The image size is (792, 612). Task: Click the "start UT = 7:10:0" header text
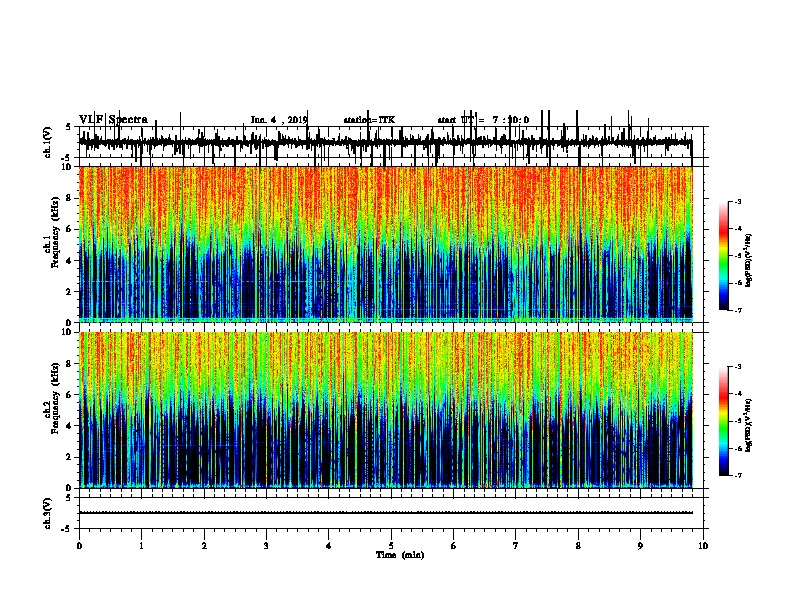[483, 120]
